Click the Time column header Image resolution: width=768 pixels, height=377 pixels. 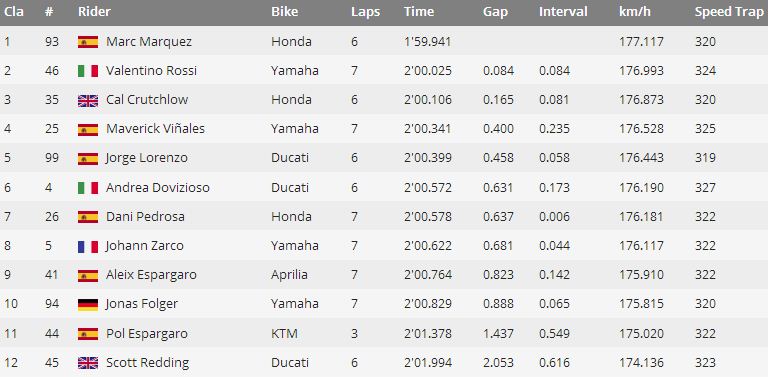point(419,12)
